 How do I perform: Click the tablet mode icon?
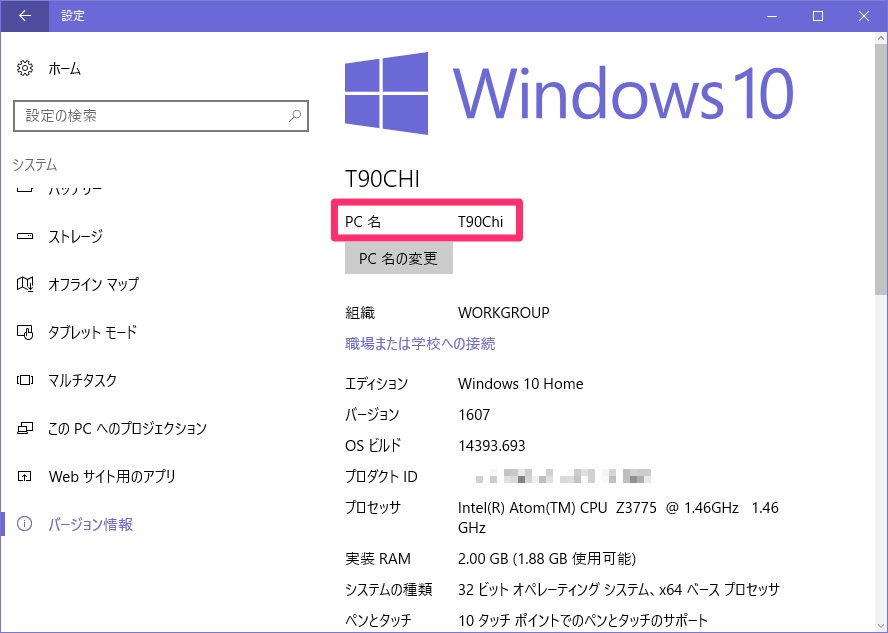pos(25,332)
